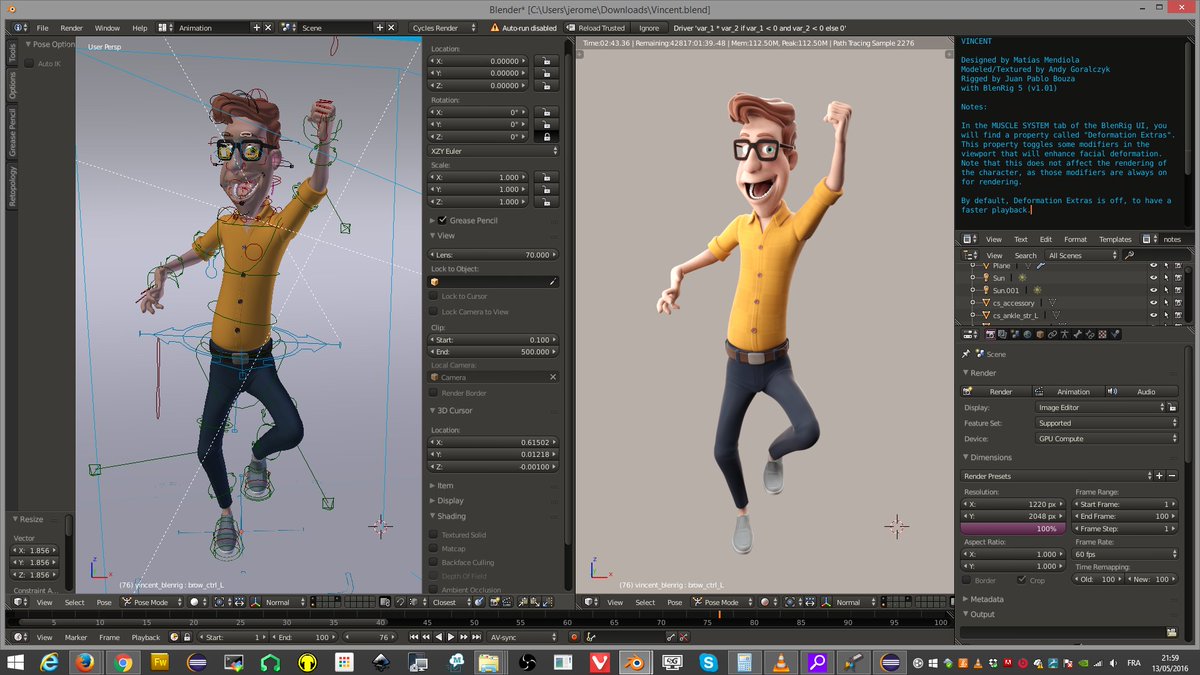Viewport: 1200px width, 675px height.
Task: Open VLC media player from taskbar
Action: [780, 661]
